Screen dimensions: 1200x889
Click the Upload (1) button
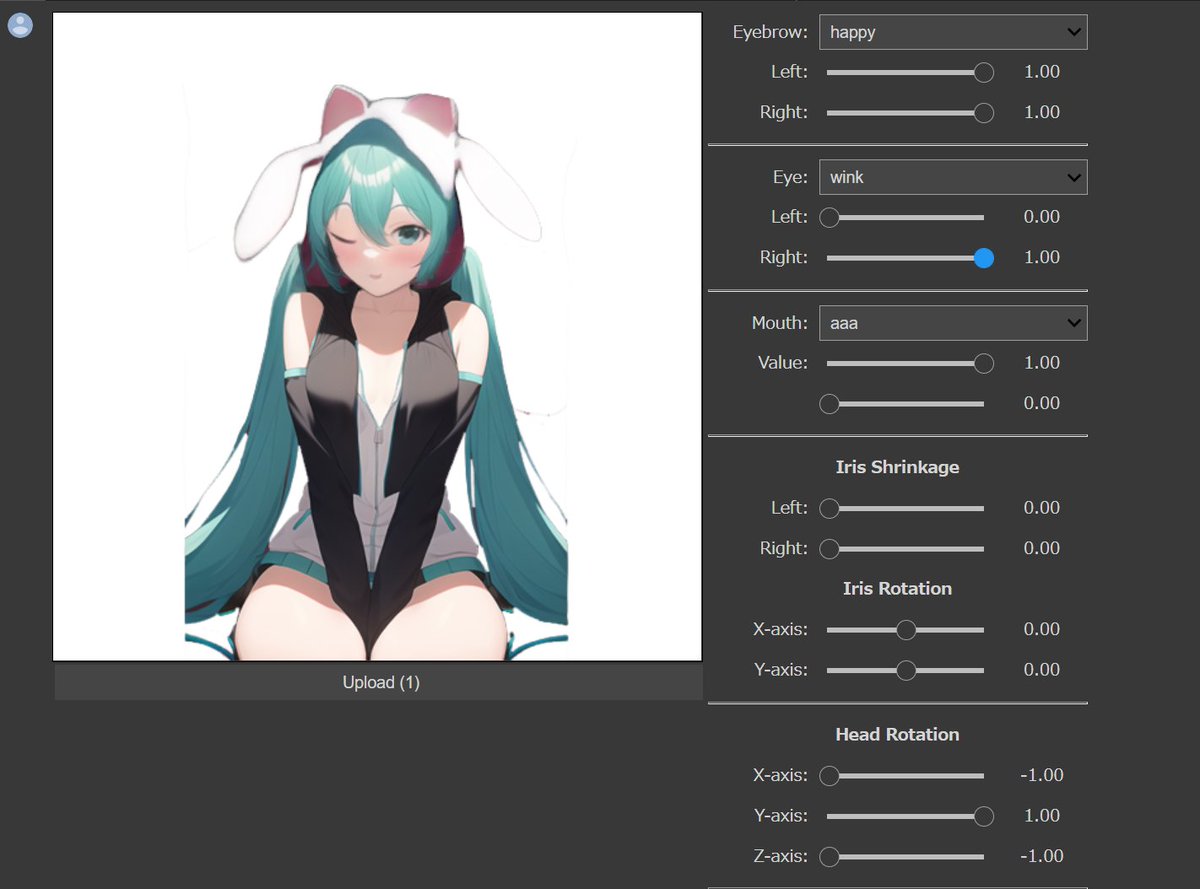[379, 682]
